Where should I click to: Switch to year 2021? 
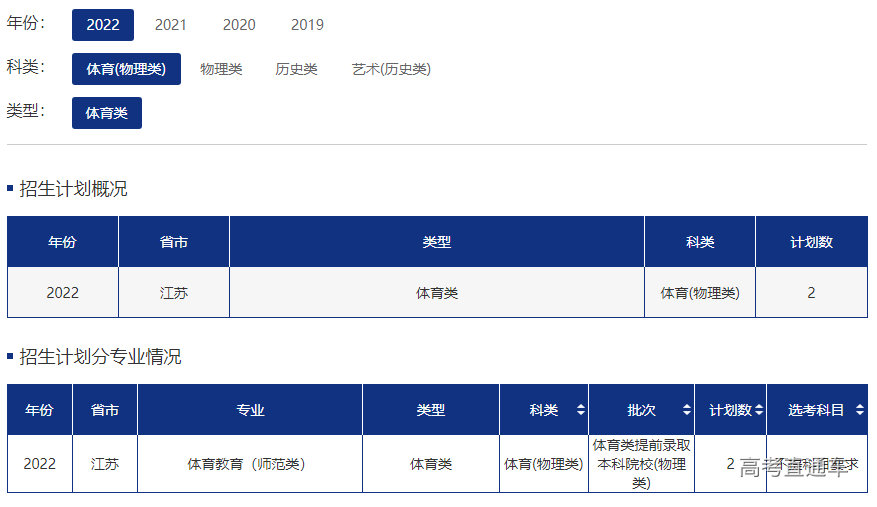pyautogui.click(x=171, y=25)
